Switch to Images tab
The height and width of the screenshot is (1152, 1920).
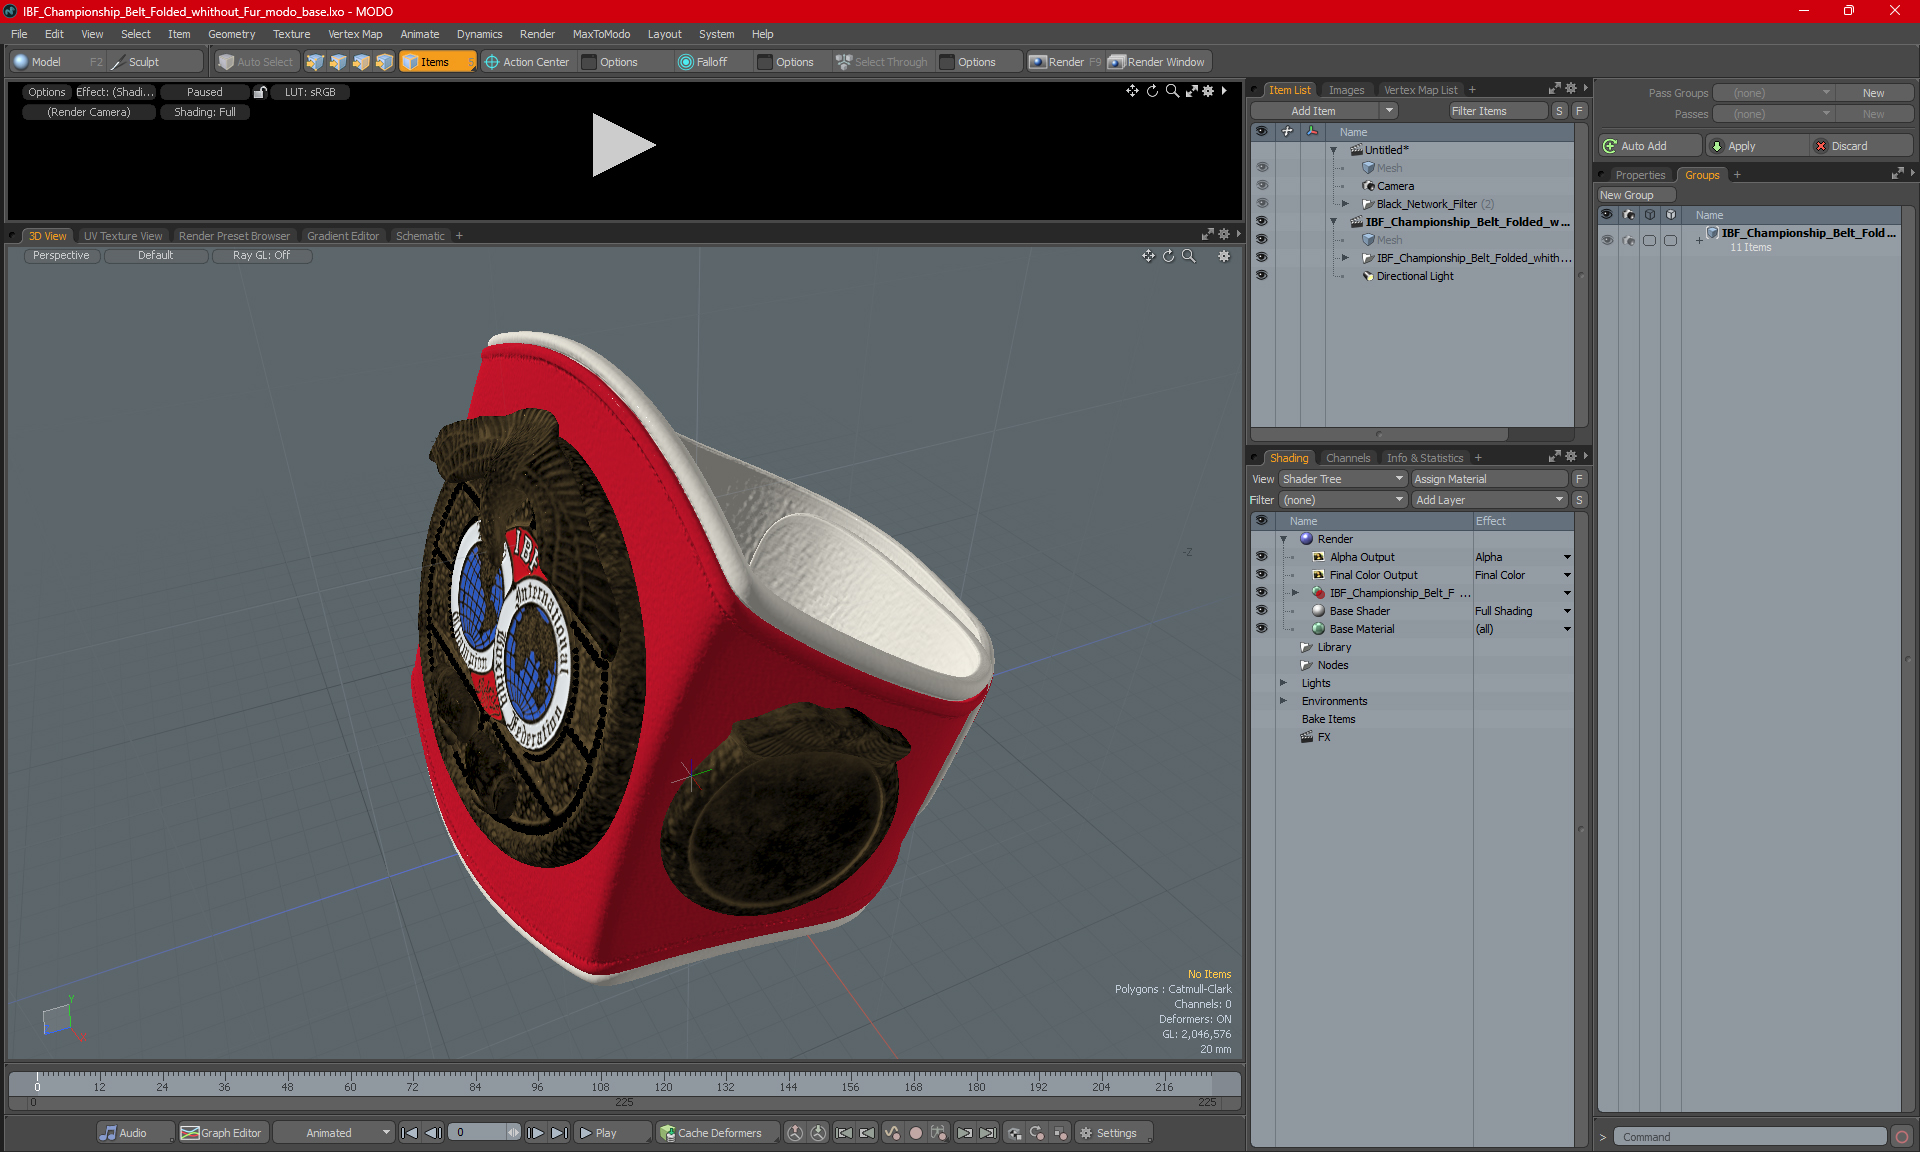(x=1346, y=90)
